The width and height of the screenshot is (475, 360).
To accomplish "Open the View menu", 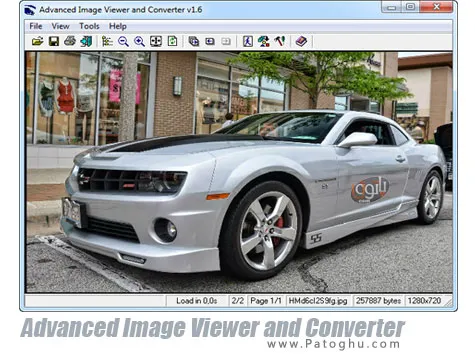I will tap(60, 26).
